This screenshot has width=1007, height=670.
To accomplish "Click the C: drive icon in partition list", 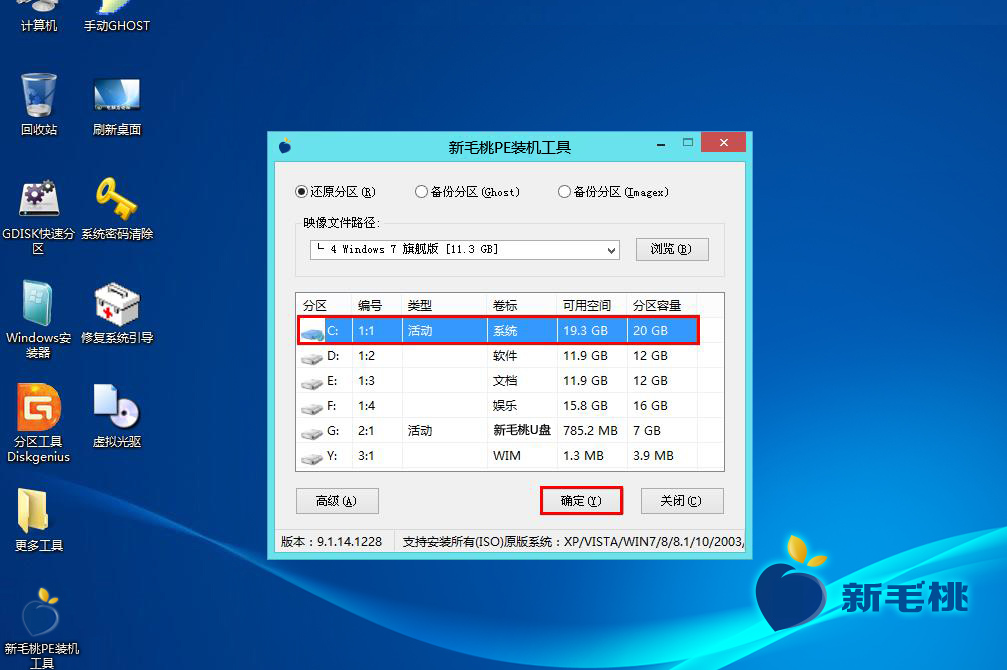I will [x=313, y=332].
